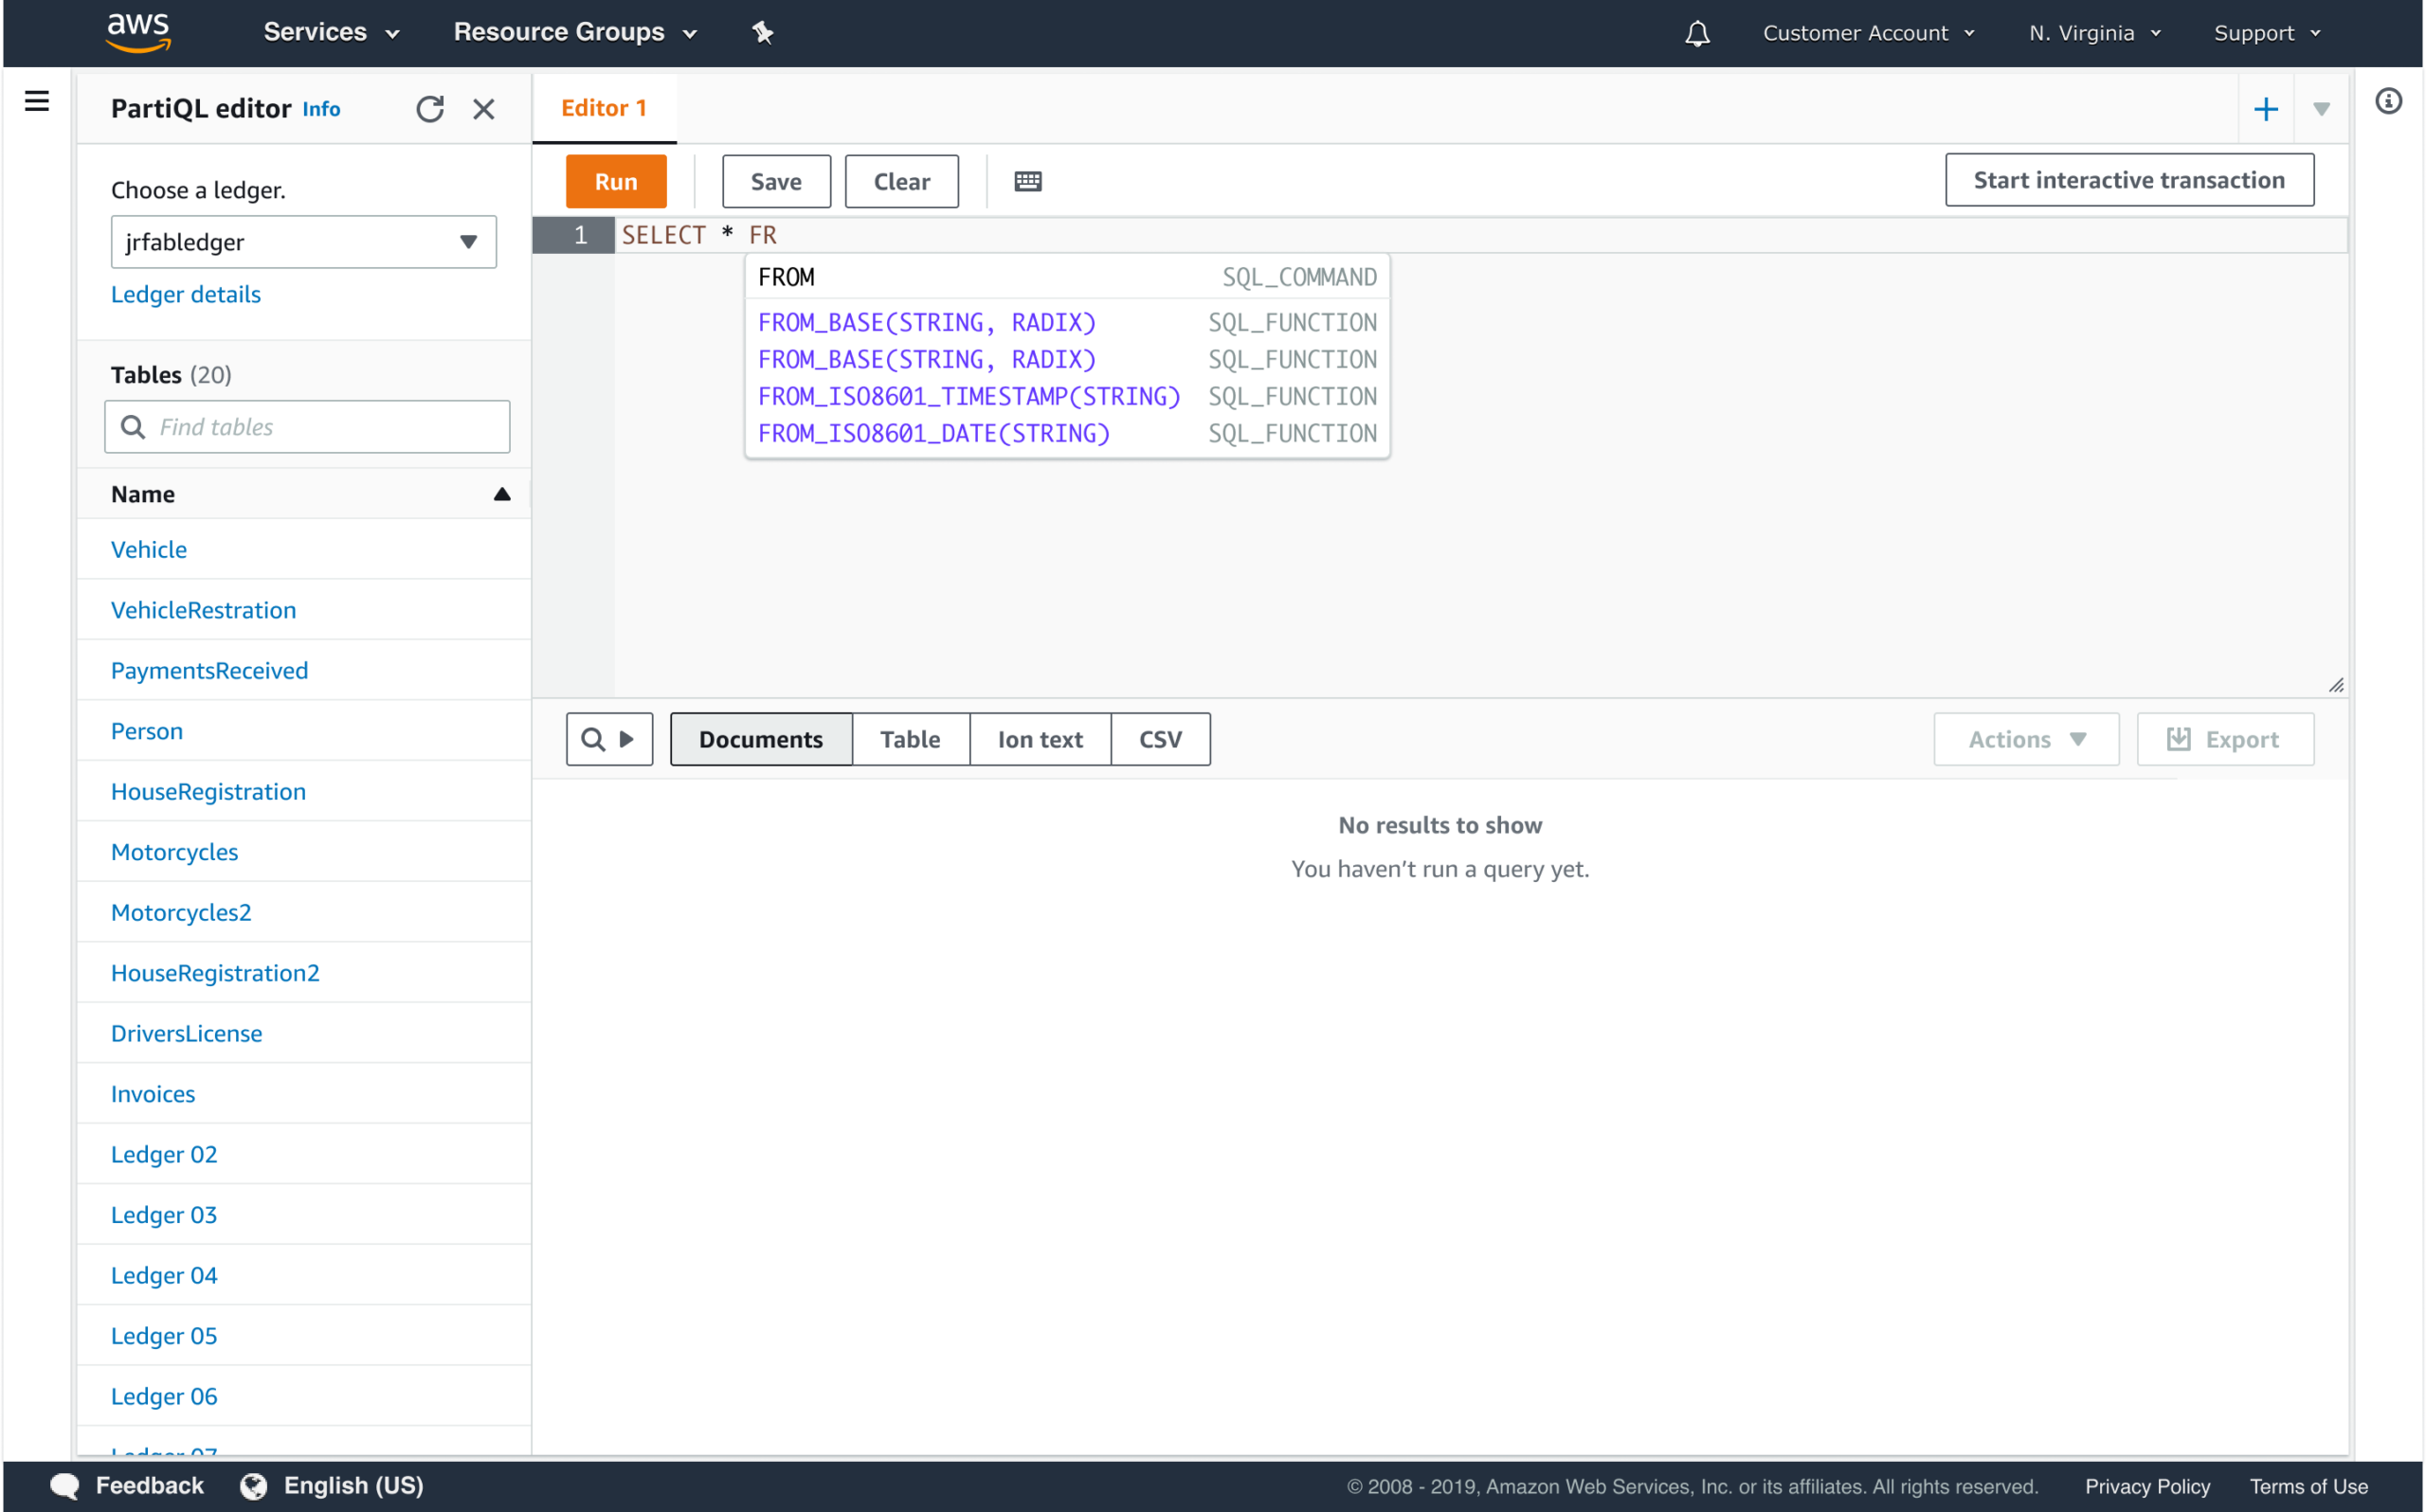Open the Services menu

[330, 31]
